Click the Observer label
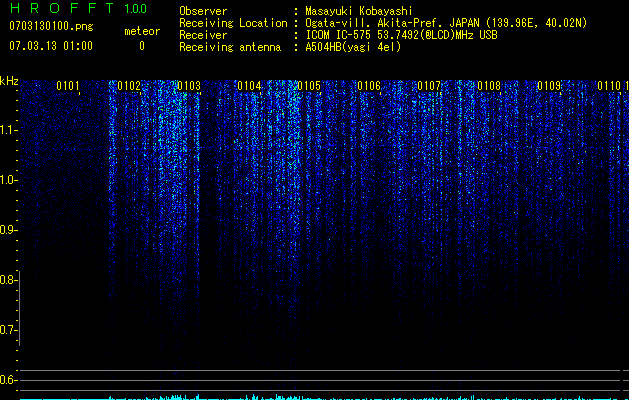Viewport: 629px width, 400px height. [x=203, y=11]
